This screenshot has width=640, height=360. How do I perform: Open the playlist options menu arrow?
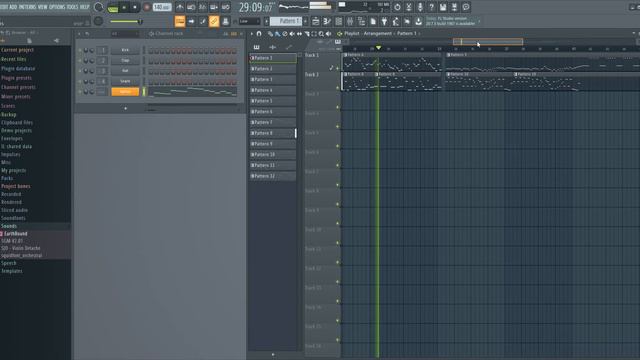coord(252,34)
